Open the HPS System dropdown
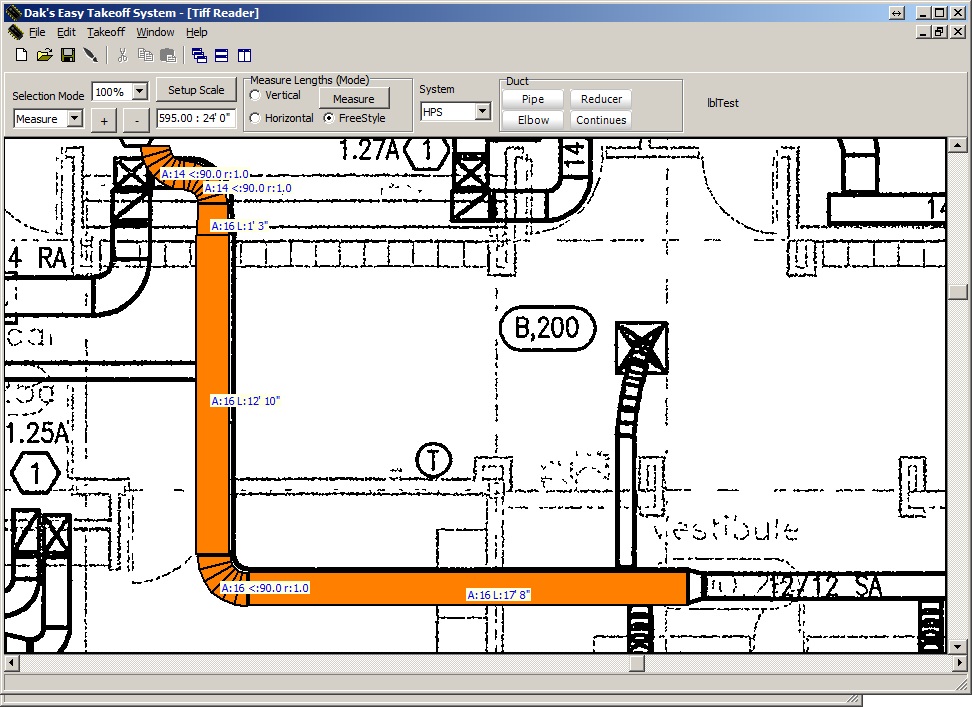This screenshot has height=707, width=972. click(x=482, y=112)
